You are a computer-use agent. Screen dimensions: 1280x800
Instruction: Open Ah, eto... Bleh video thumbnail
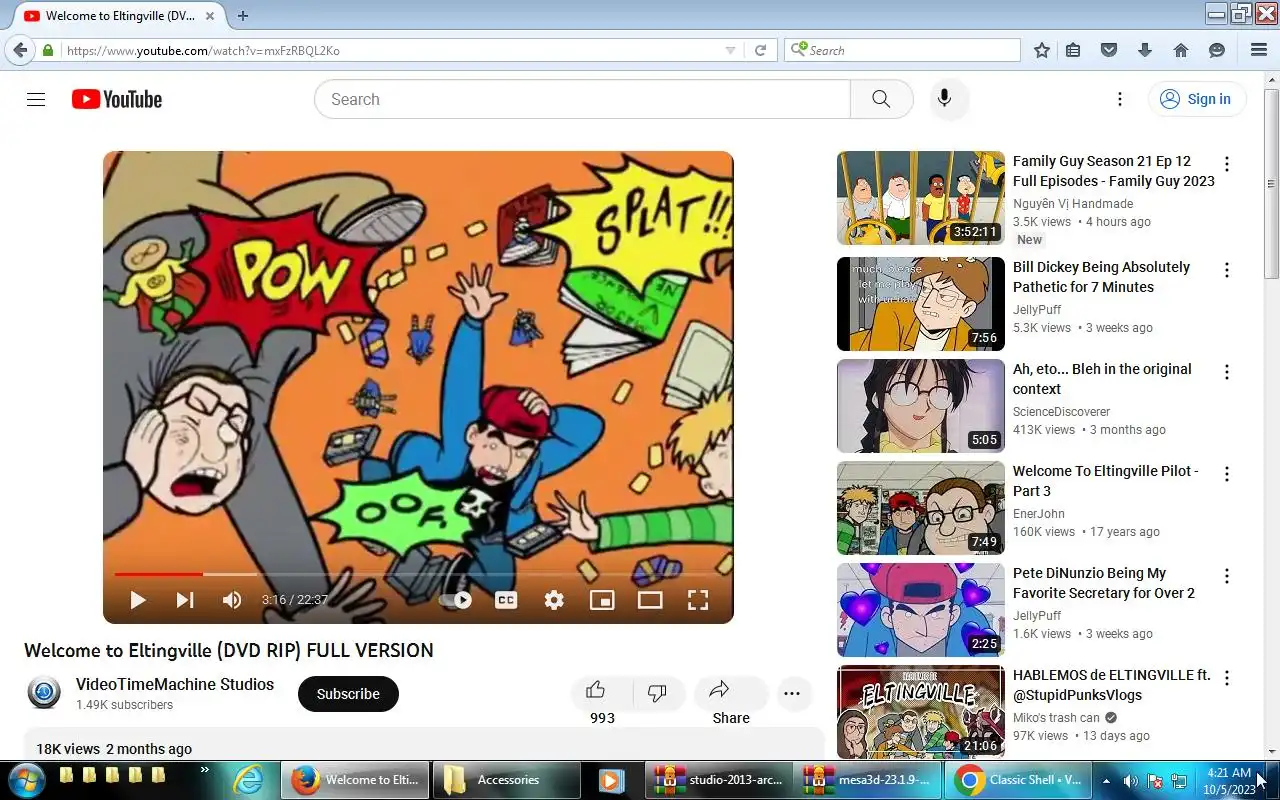coord(921,406)
